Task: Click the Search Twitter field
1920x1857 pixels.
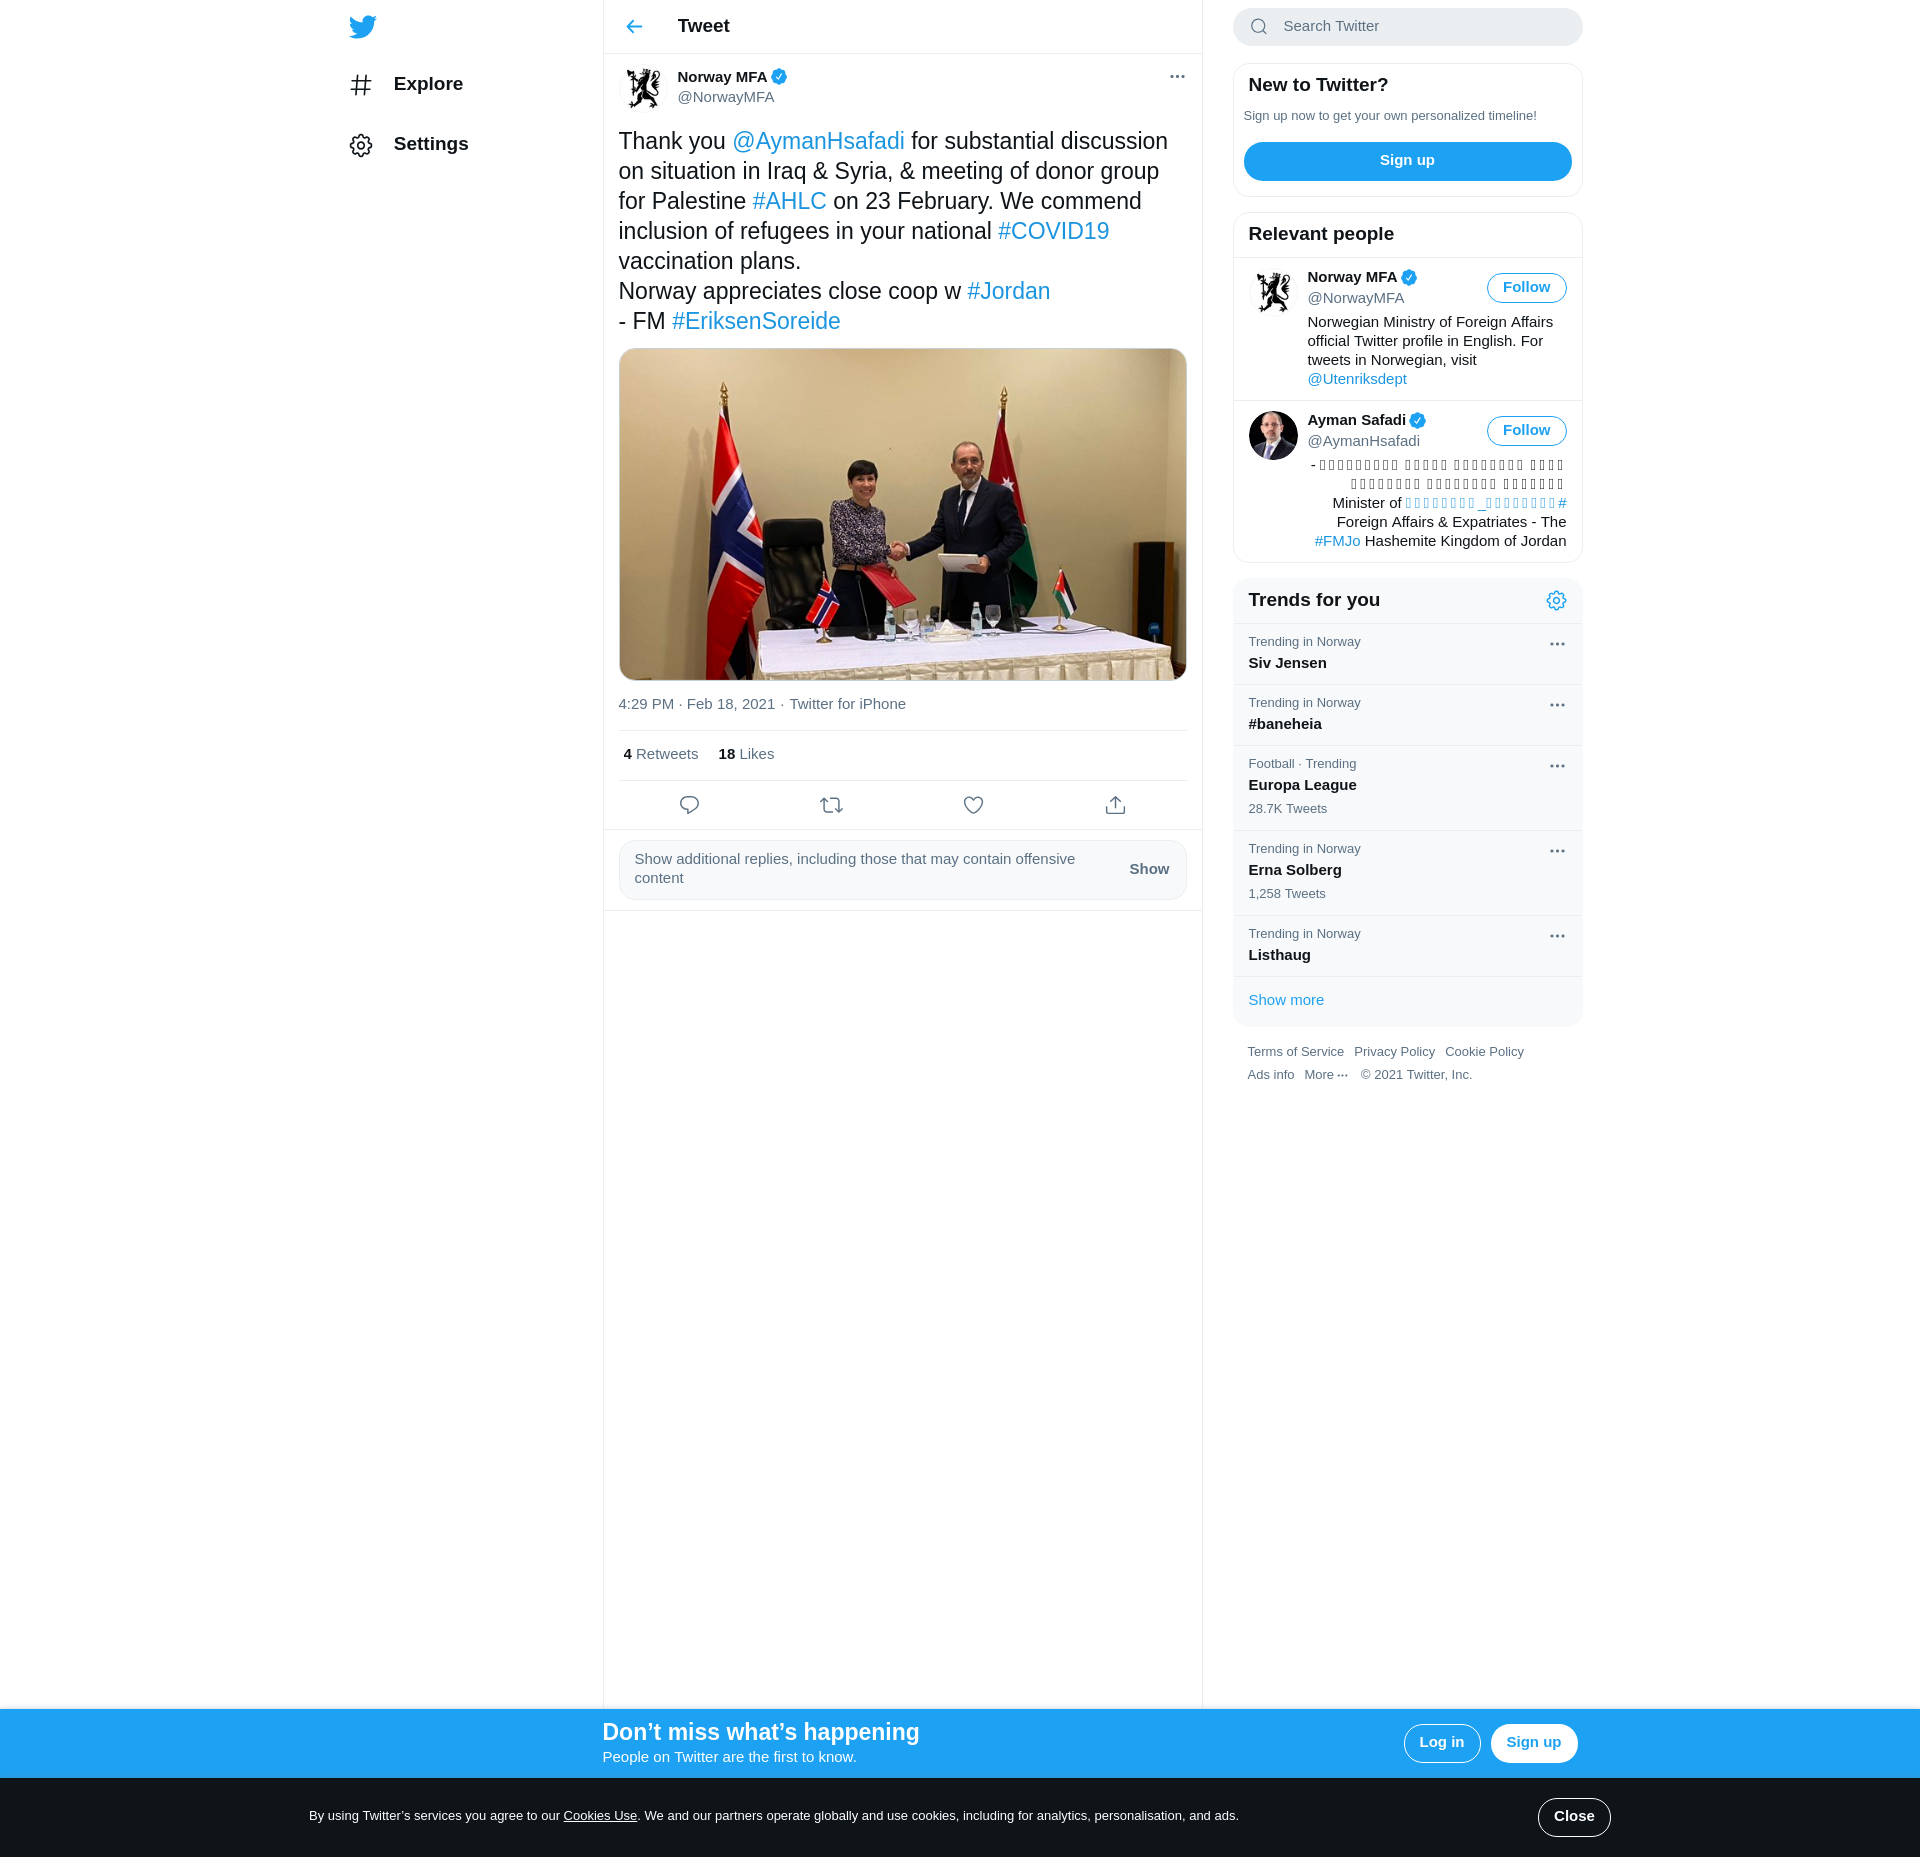Action: tap(1407, 27)
